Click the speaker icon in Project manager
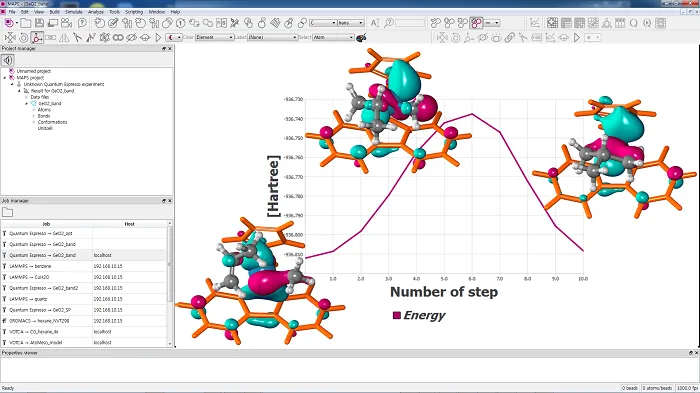The image size is (700, 393). pos(8,60)
